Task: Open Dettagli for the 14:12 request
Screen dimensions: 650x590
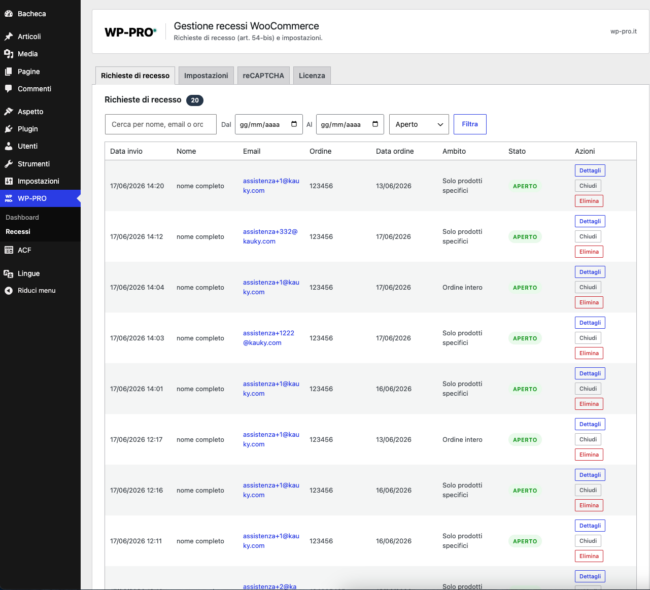Action: [590, 221]
